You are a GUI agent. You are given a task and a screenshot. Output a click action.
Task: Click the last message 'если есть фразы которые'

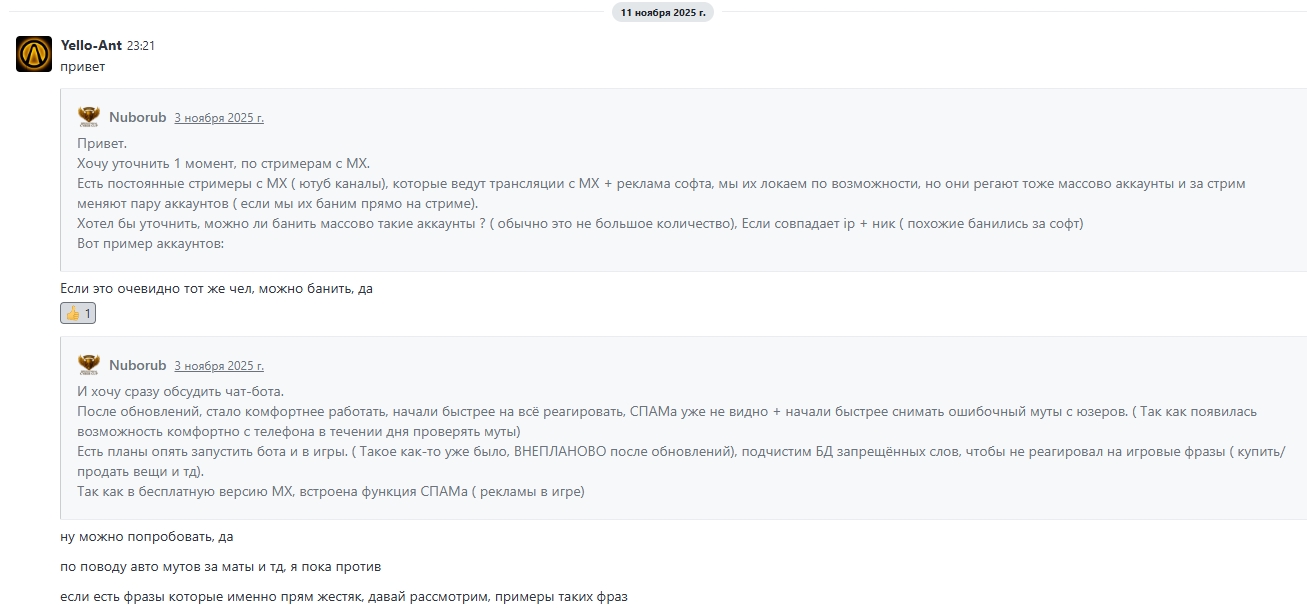[x=343, y=597]
